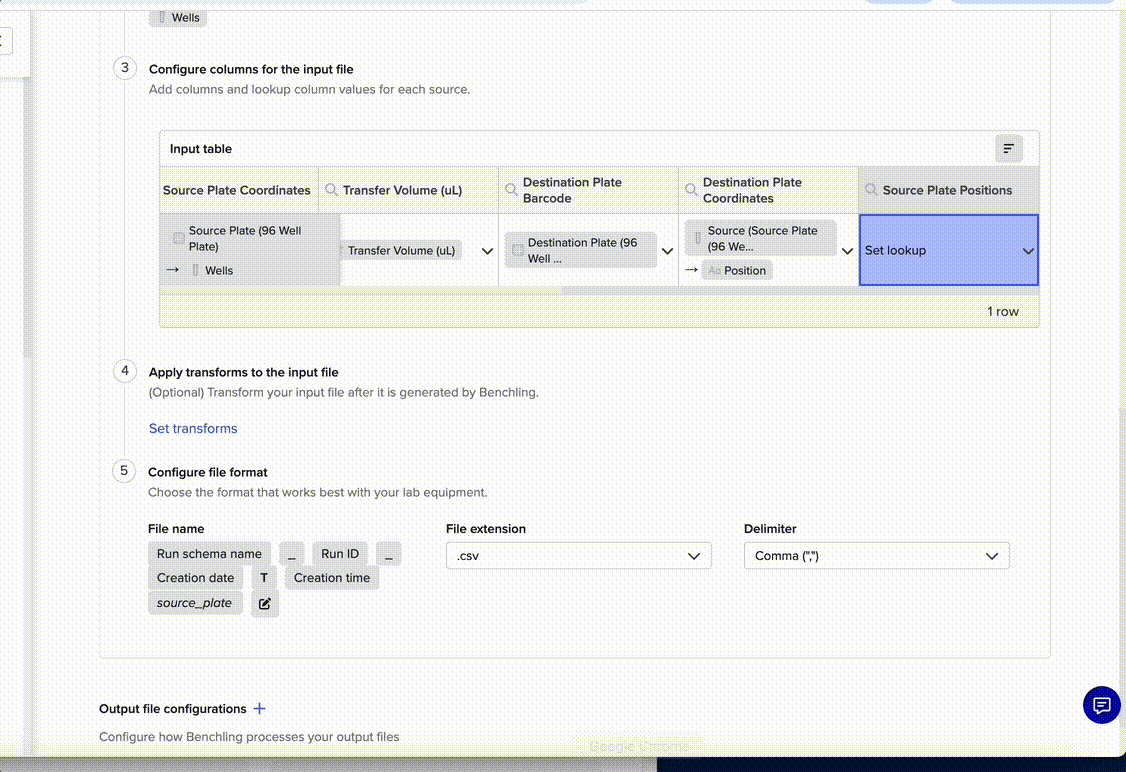Open the chat support bubble icon
This screenshot has height=772, width=1126.
point(1101,705)
